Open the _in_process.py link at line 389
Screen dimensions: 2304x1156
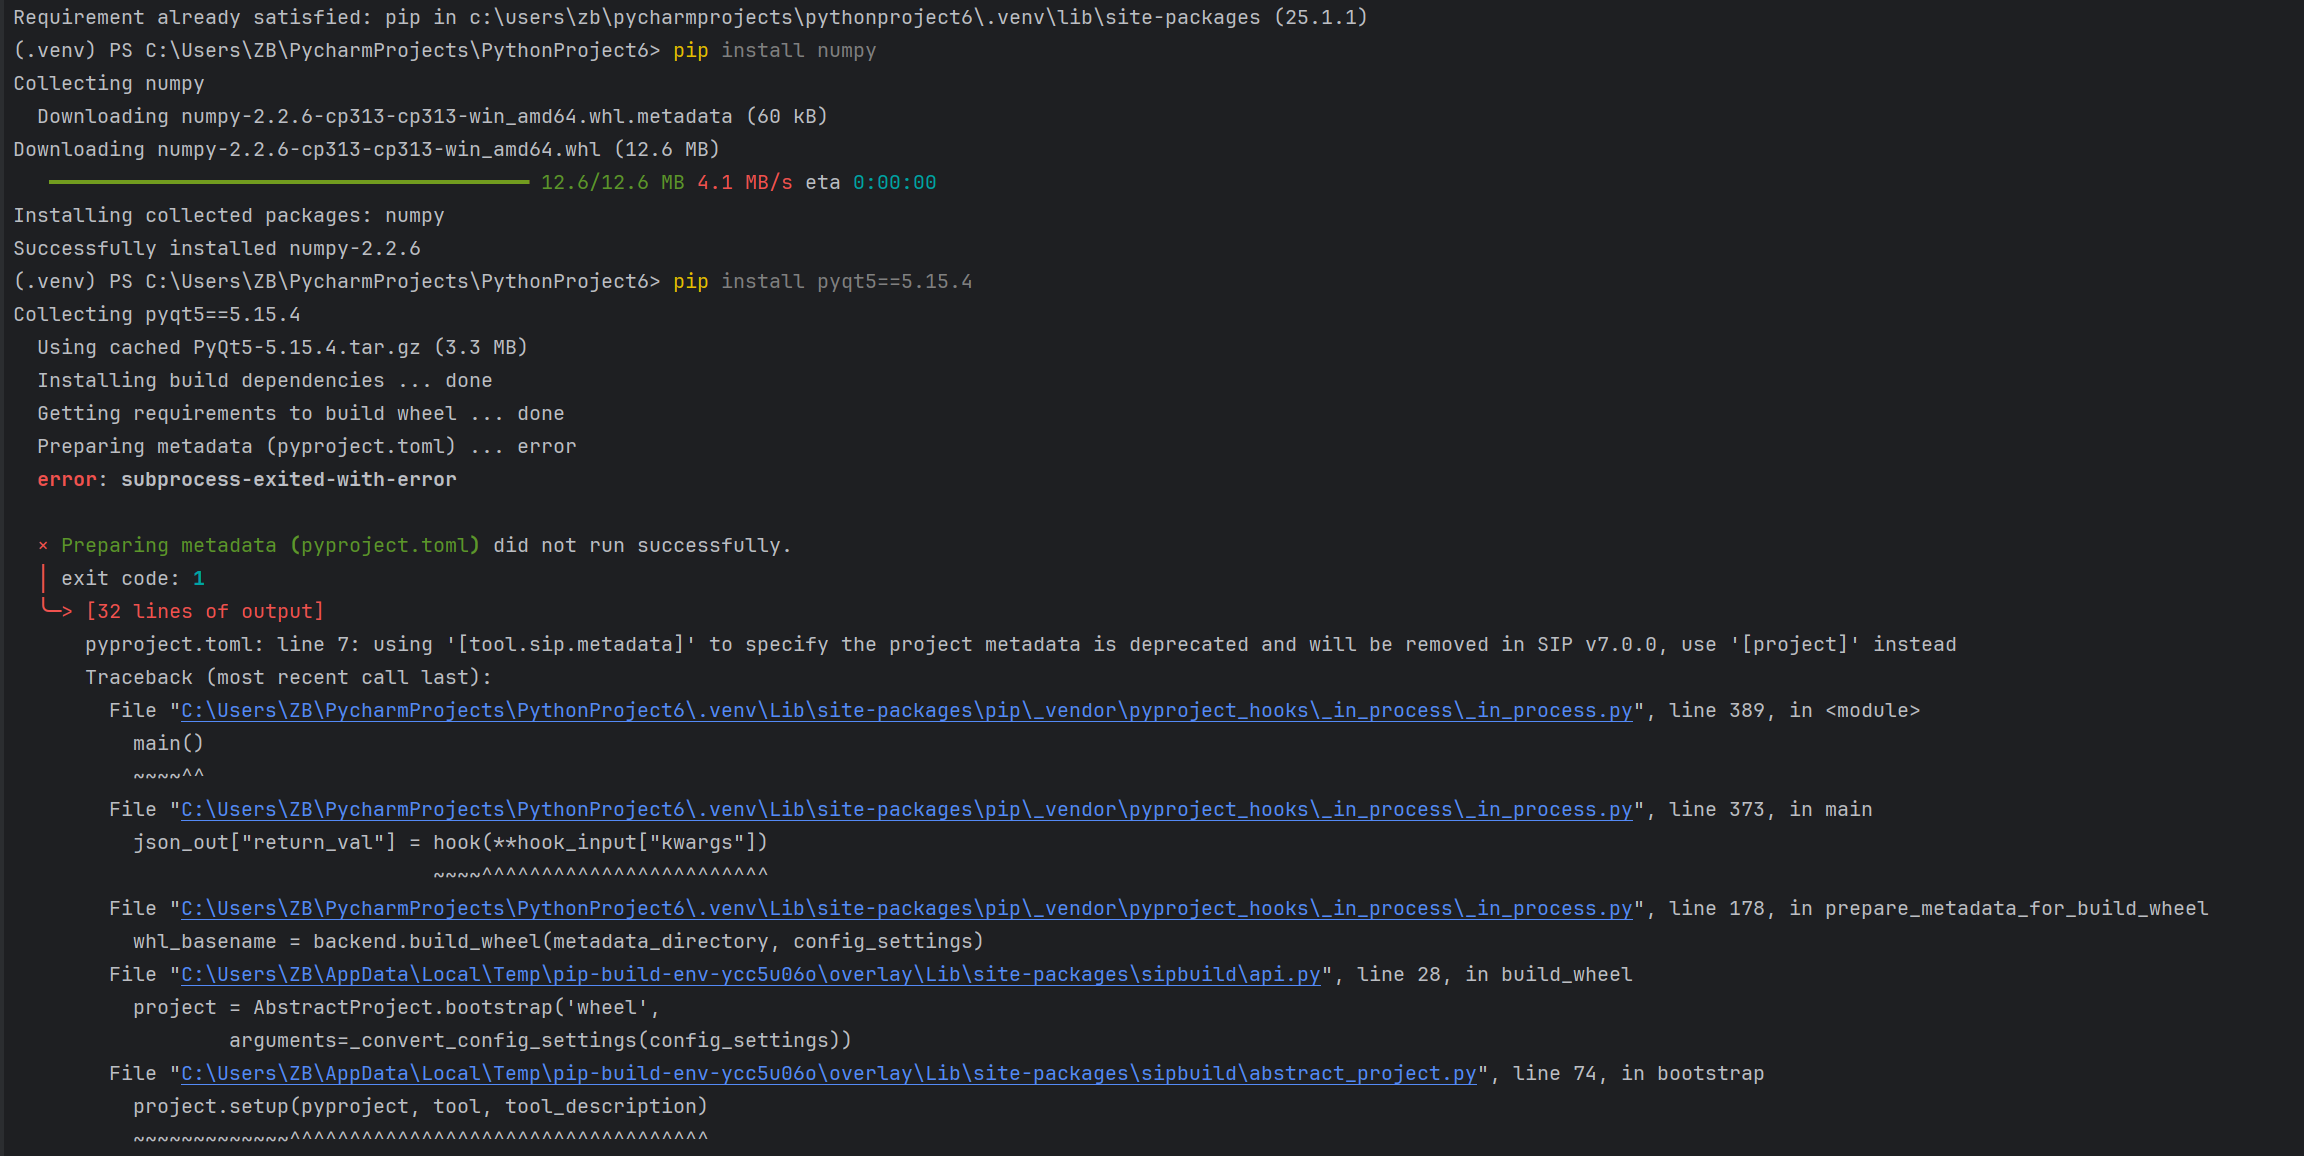(905, 710)
